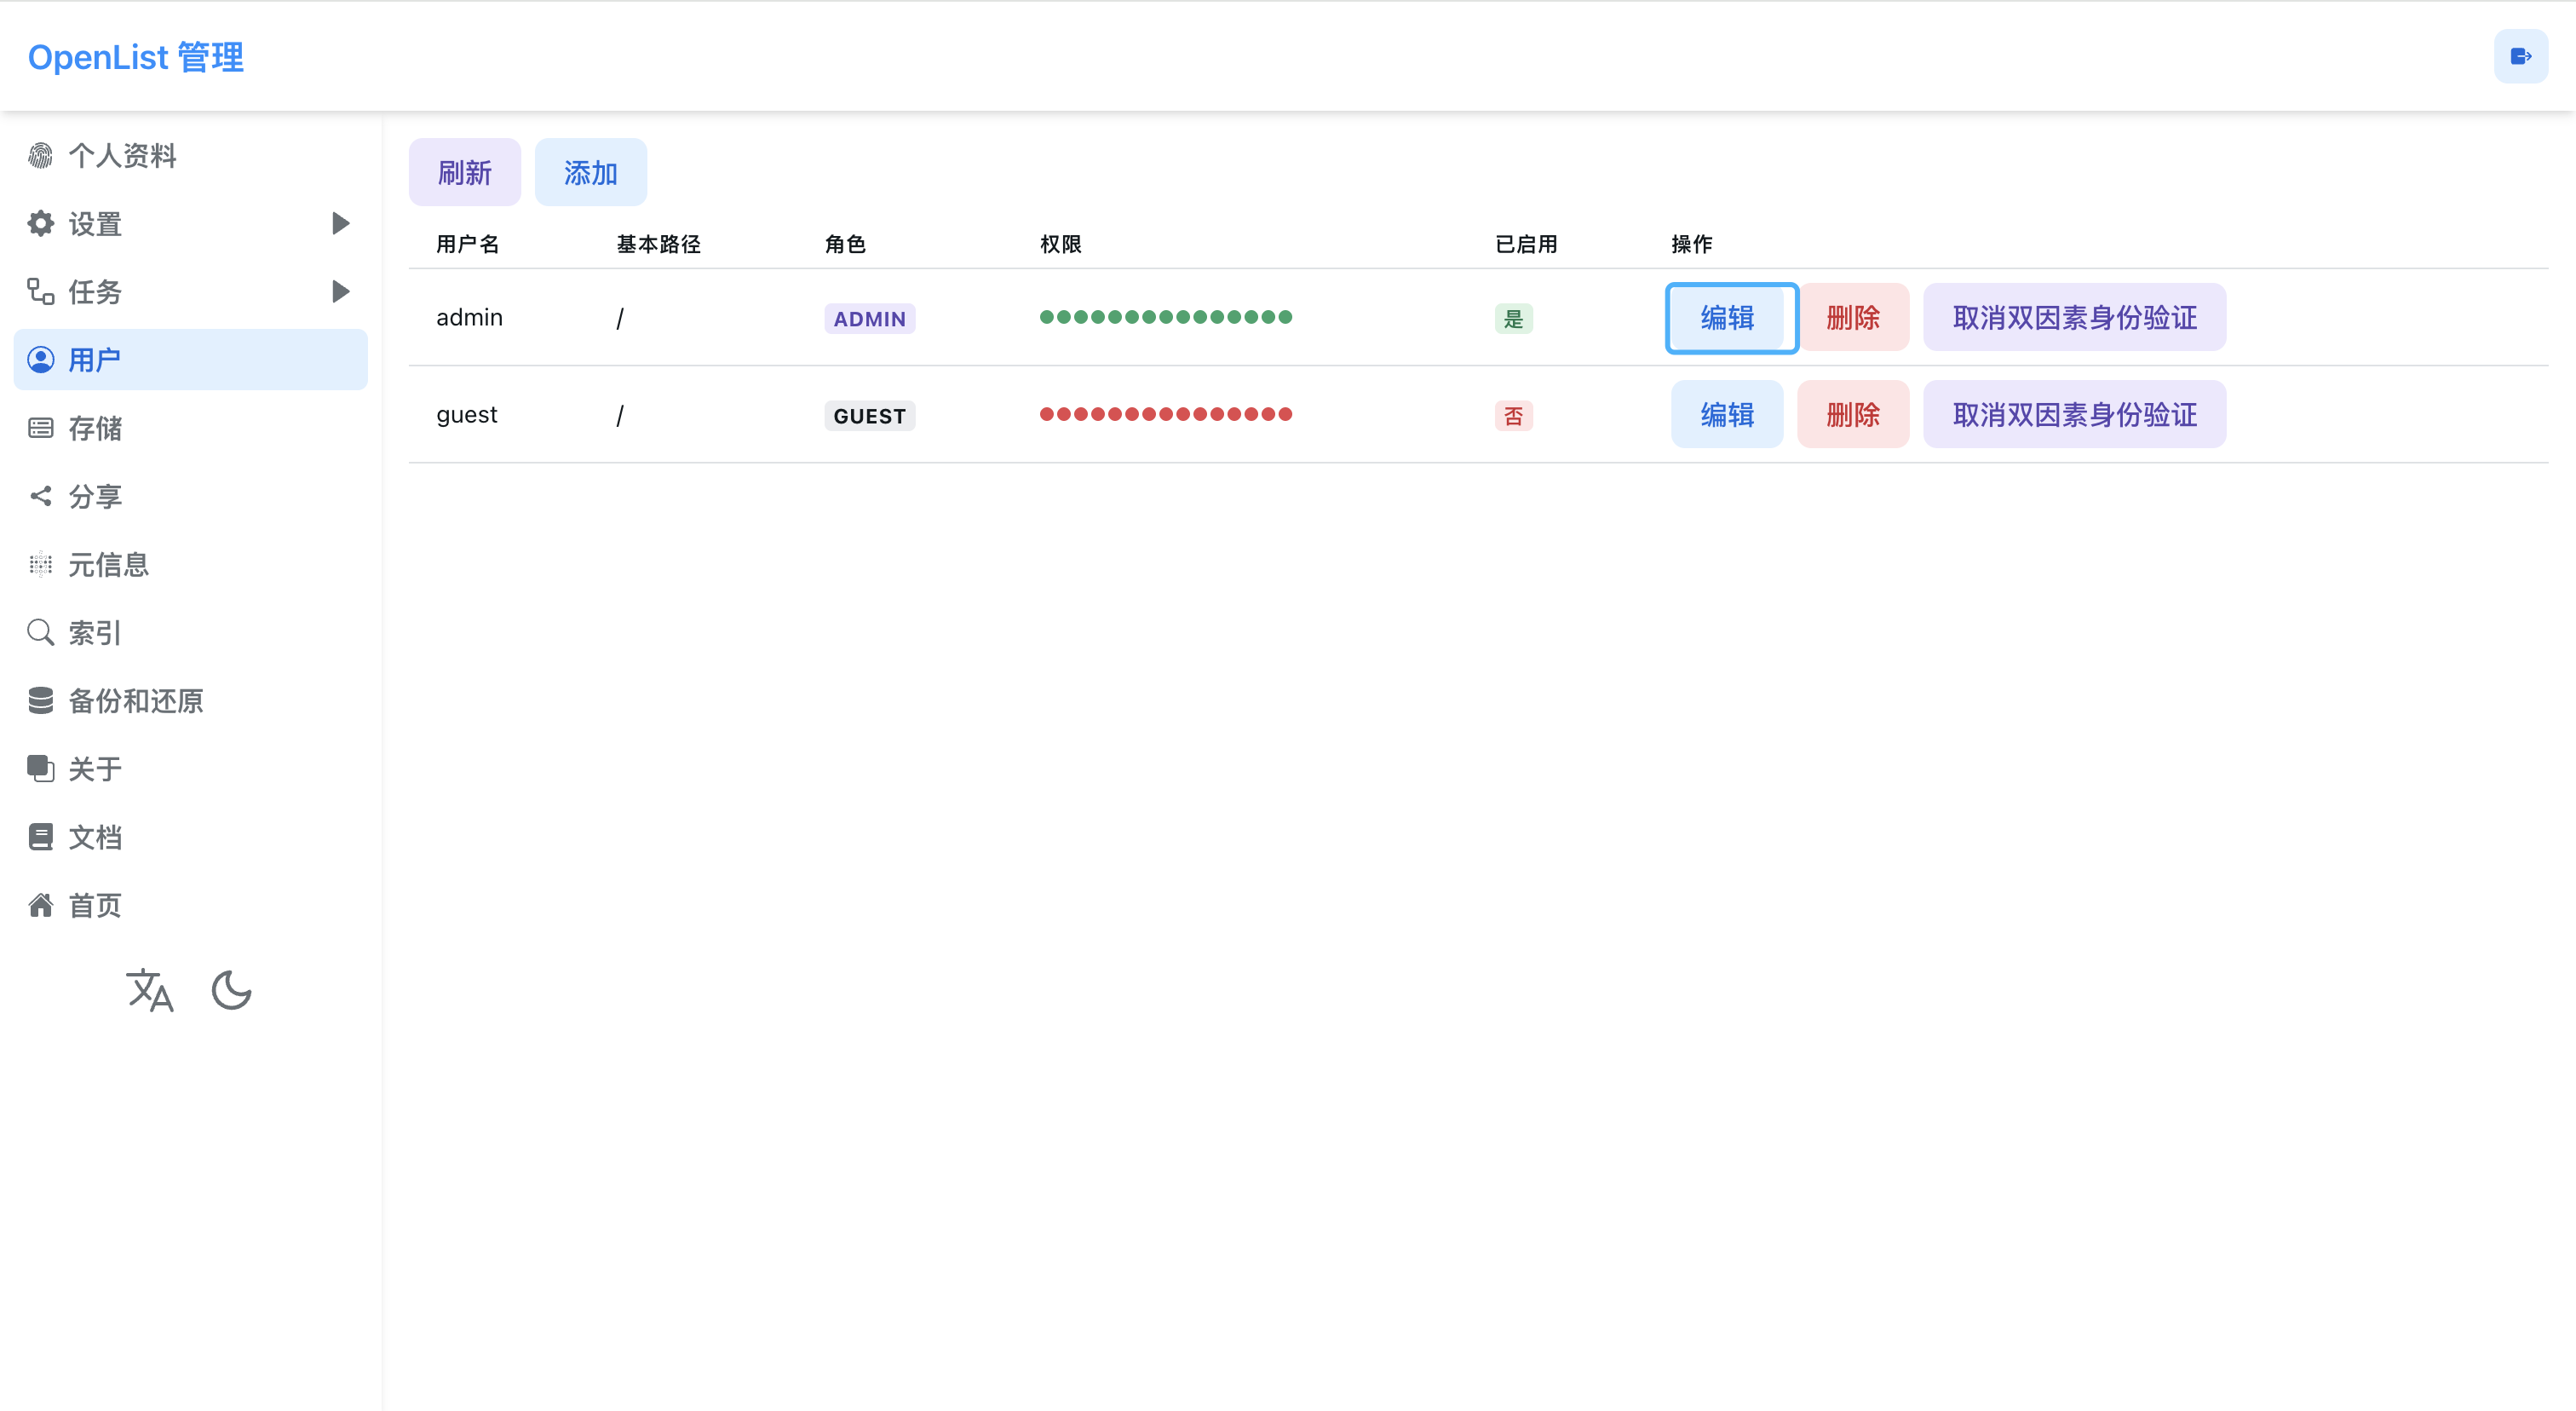Click the database icon beside 备份和还原
This screenshot has width=2576, height=1411.
[x=40, y=700]
